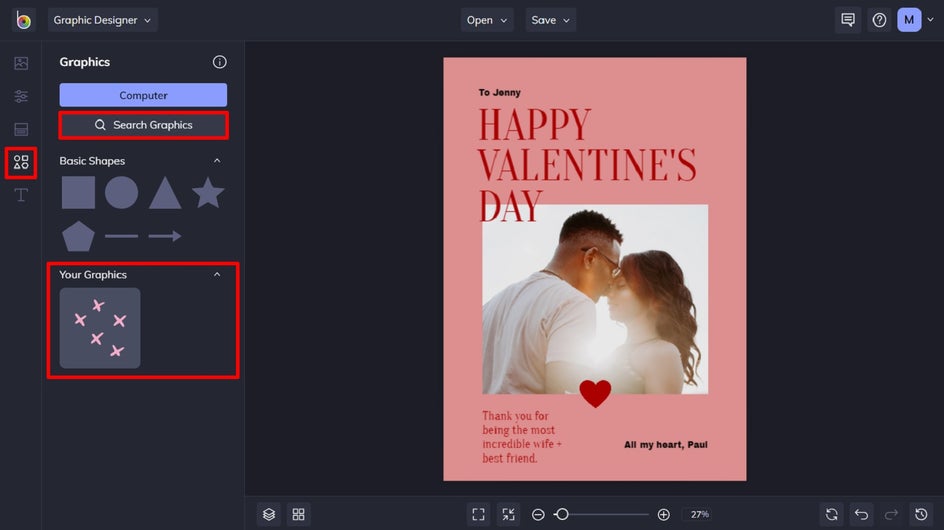944x530 pixels.
Task: Open the feedback chat icon
Action: 848,20
